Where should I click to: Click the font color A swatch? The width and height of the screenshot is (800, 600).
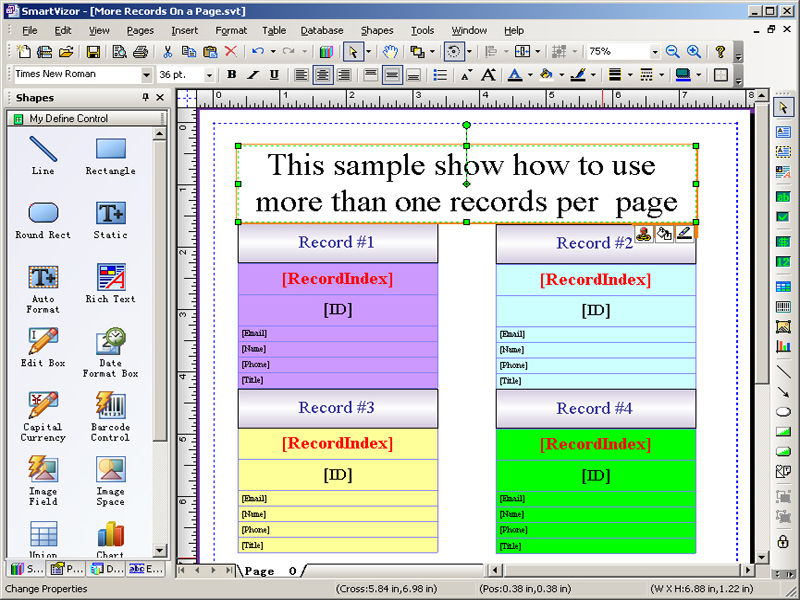point(515,75)
